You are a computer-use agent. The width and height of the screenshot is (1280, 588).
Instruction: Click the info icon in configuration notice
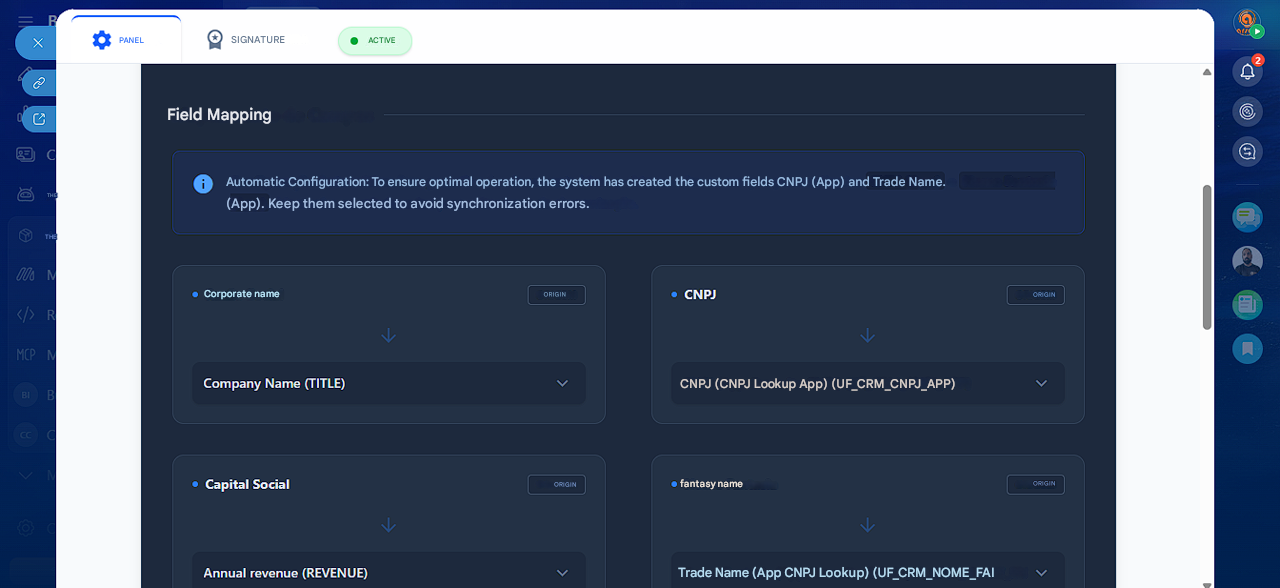tap(203, 184)
